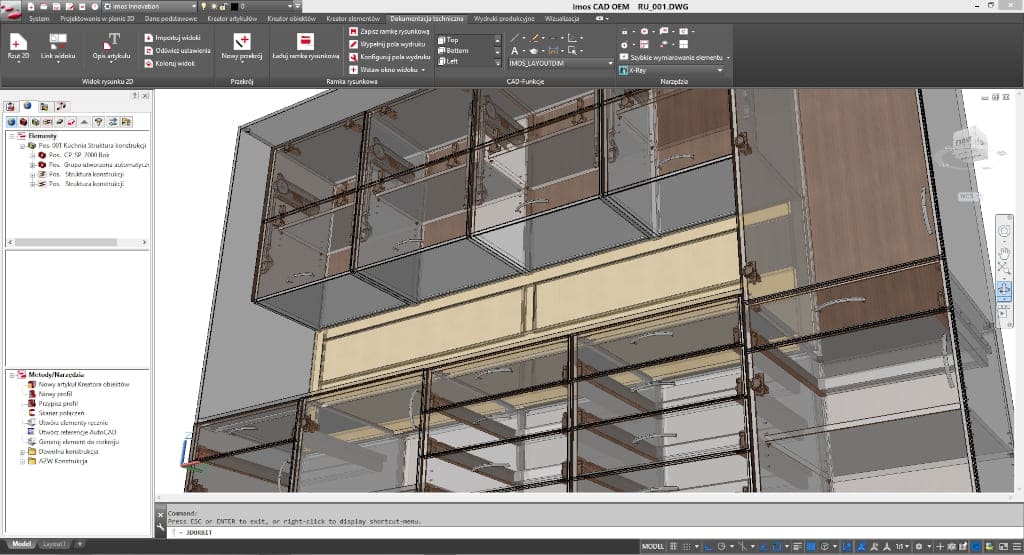This screenshot has width=1024, height=555.
Task: Open the X-Ray visual style dropdown
Action: 719,70
